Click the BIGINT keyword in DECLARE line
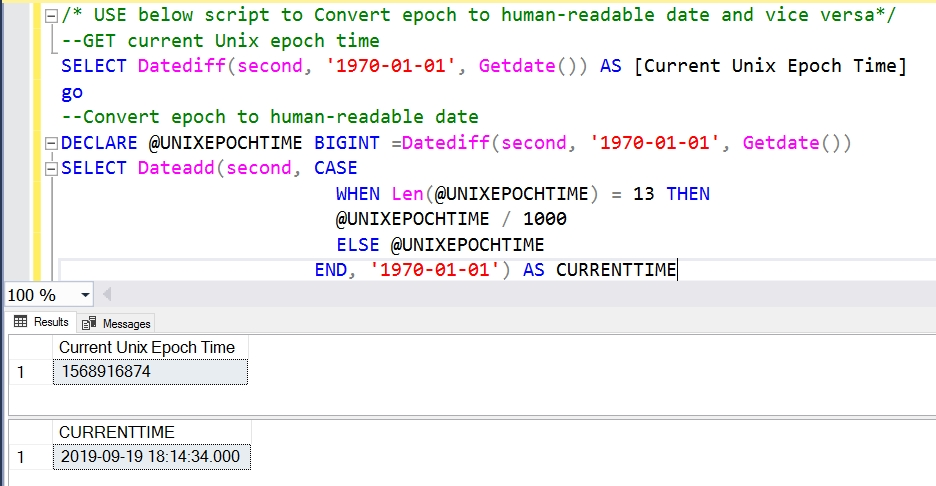Screen dimensions: 936x486 point(346,143)
